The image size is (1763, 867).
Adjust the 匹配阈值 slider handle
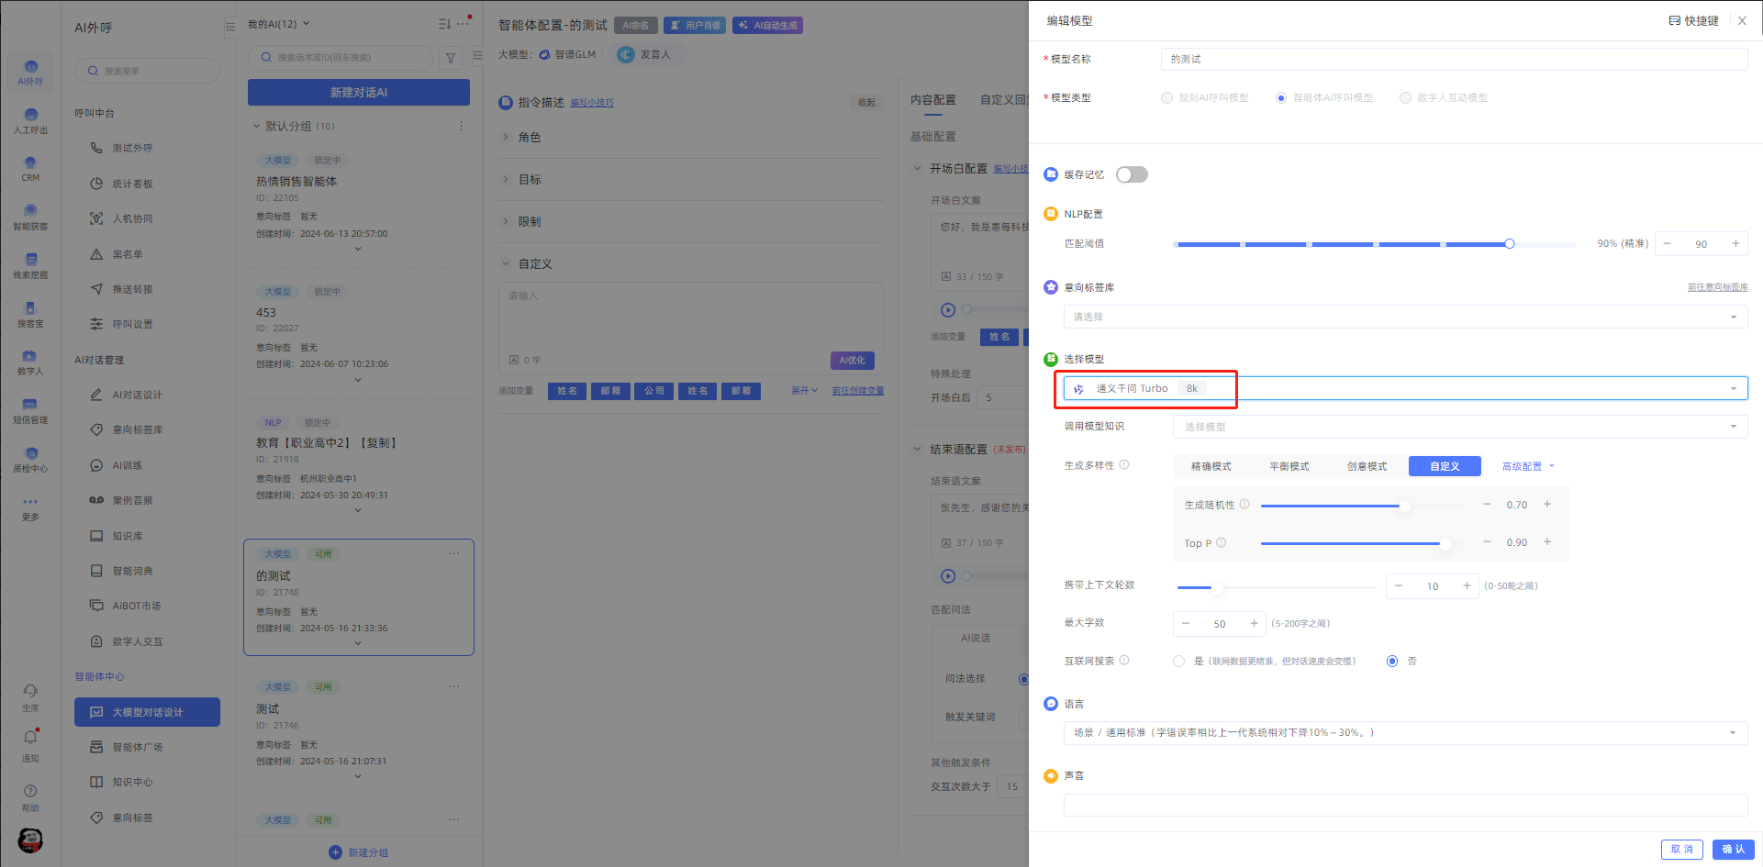pos(1509,244)
